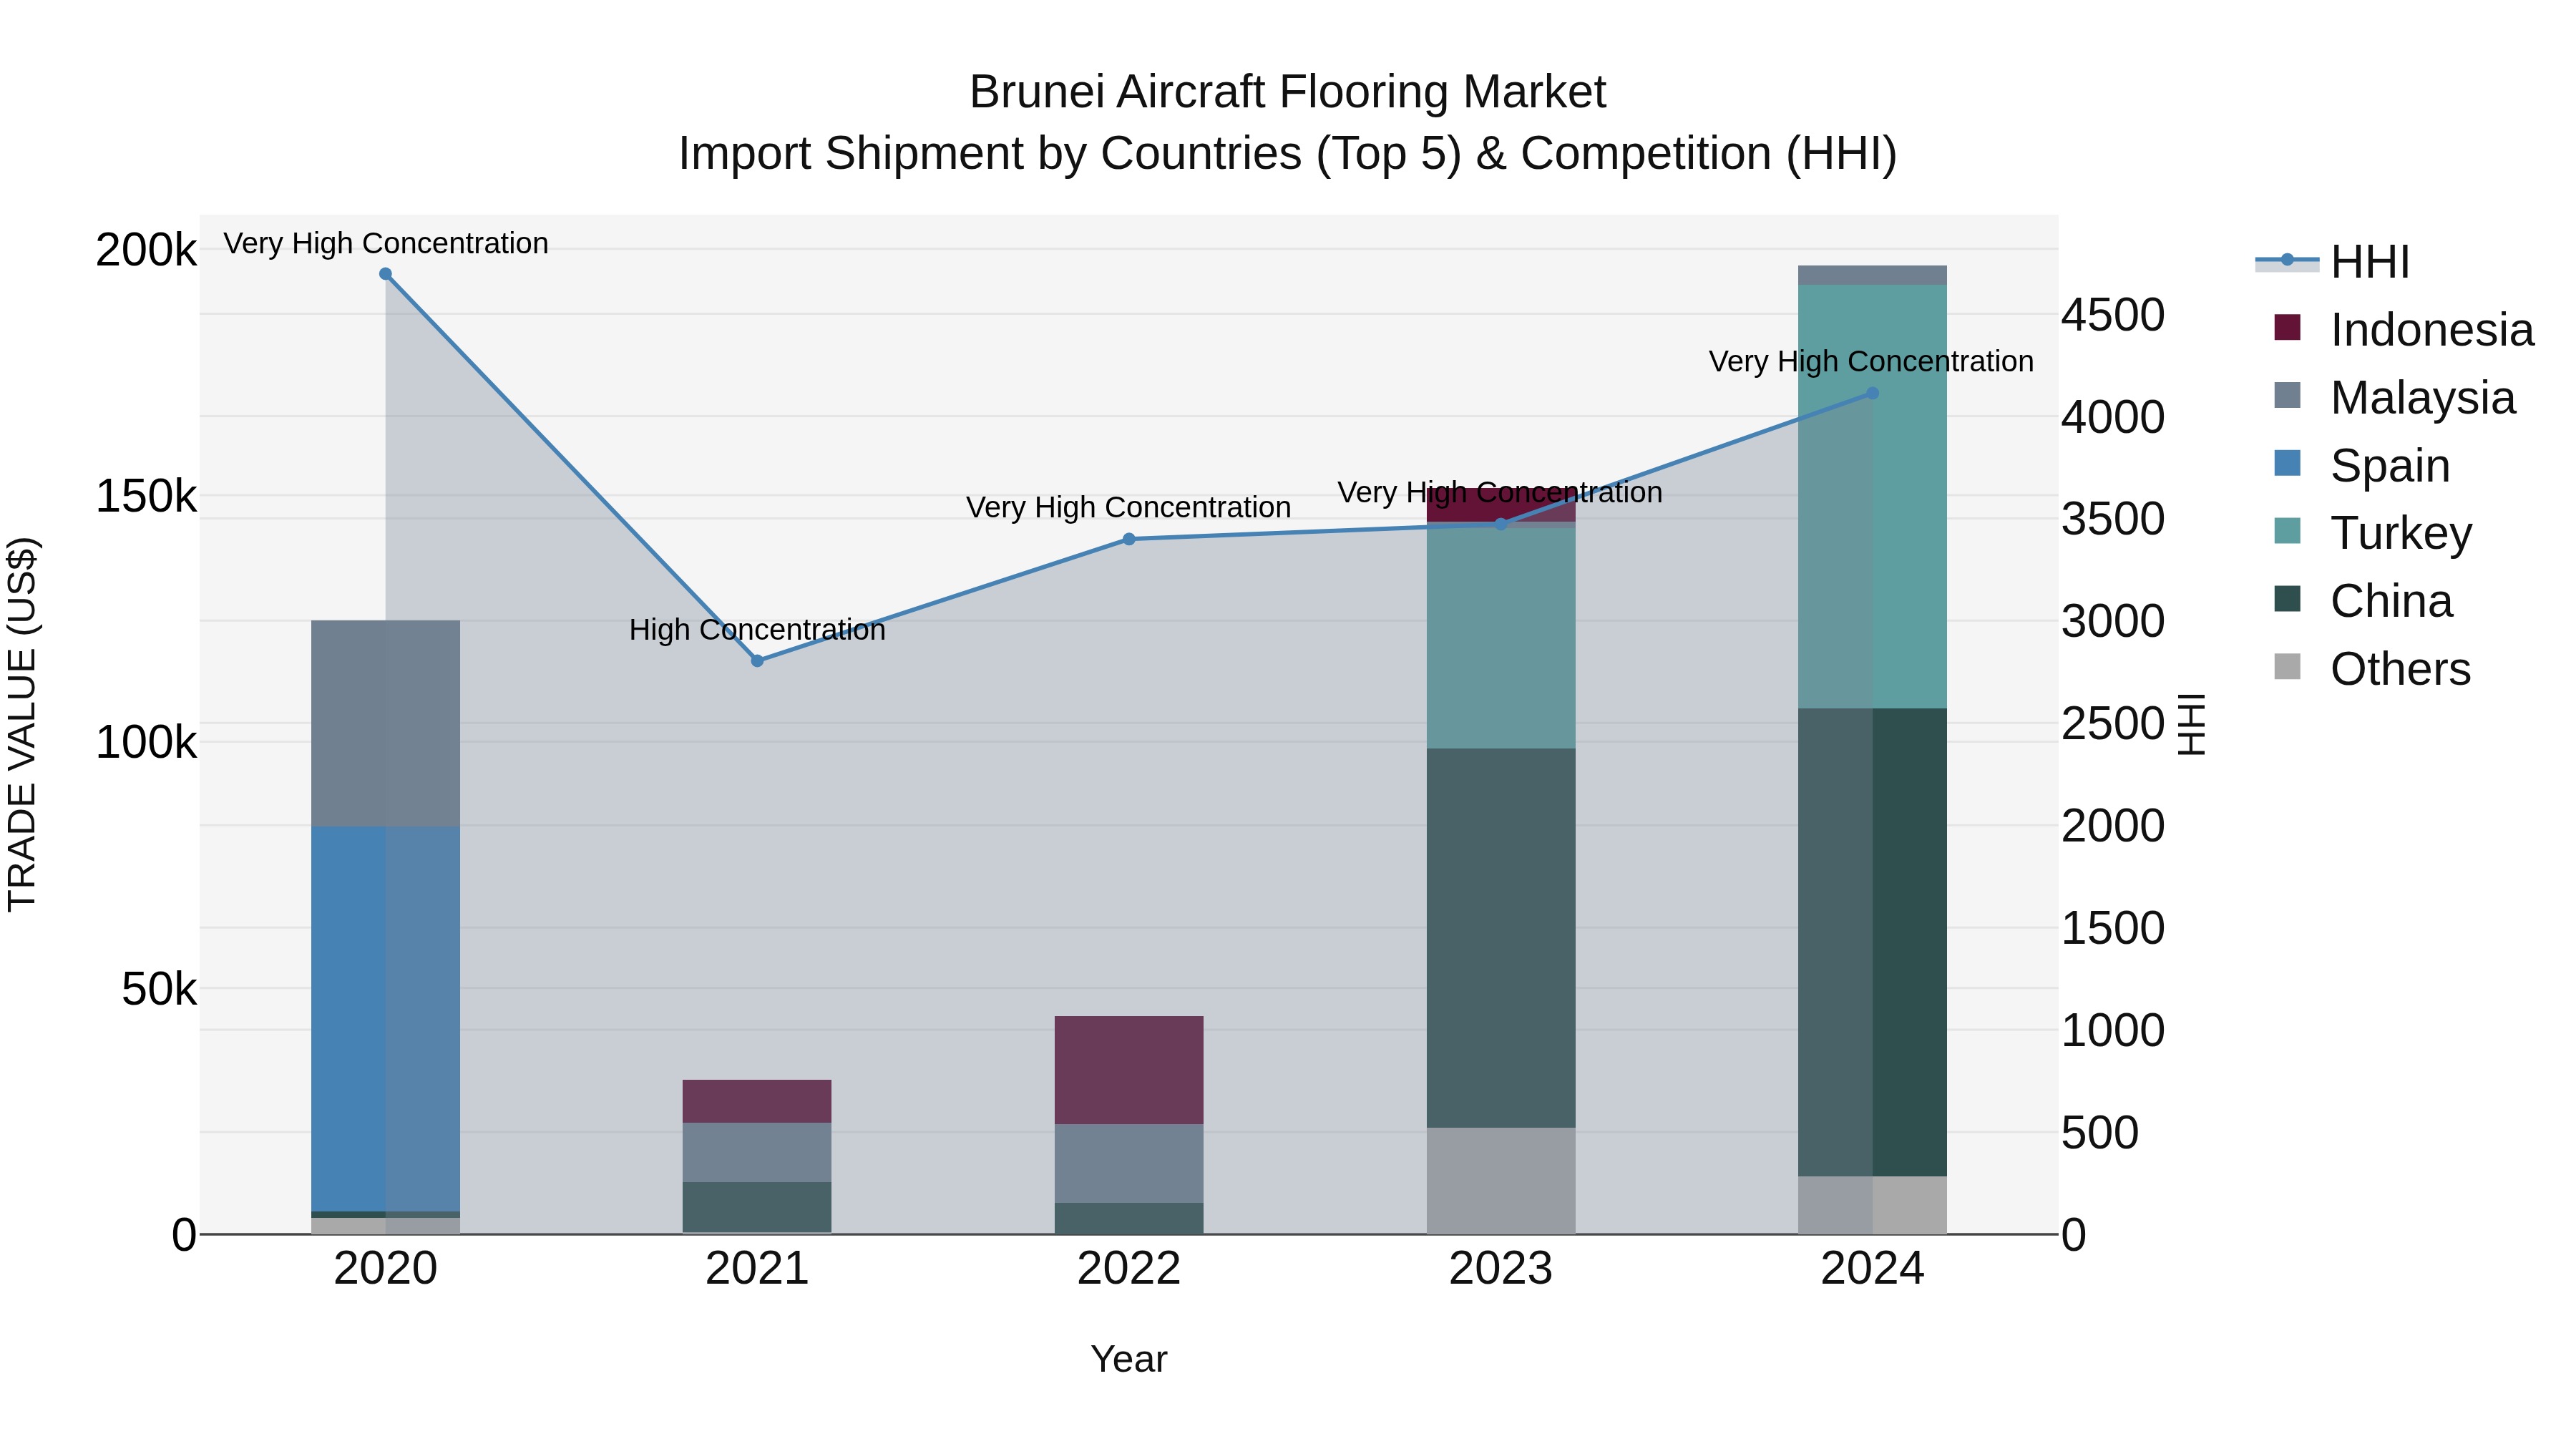Click the 2023 HHI data point
The width and height of the screenshot is (2576, 1449).
click(x=1501, y=524)
